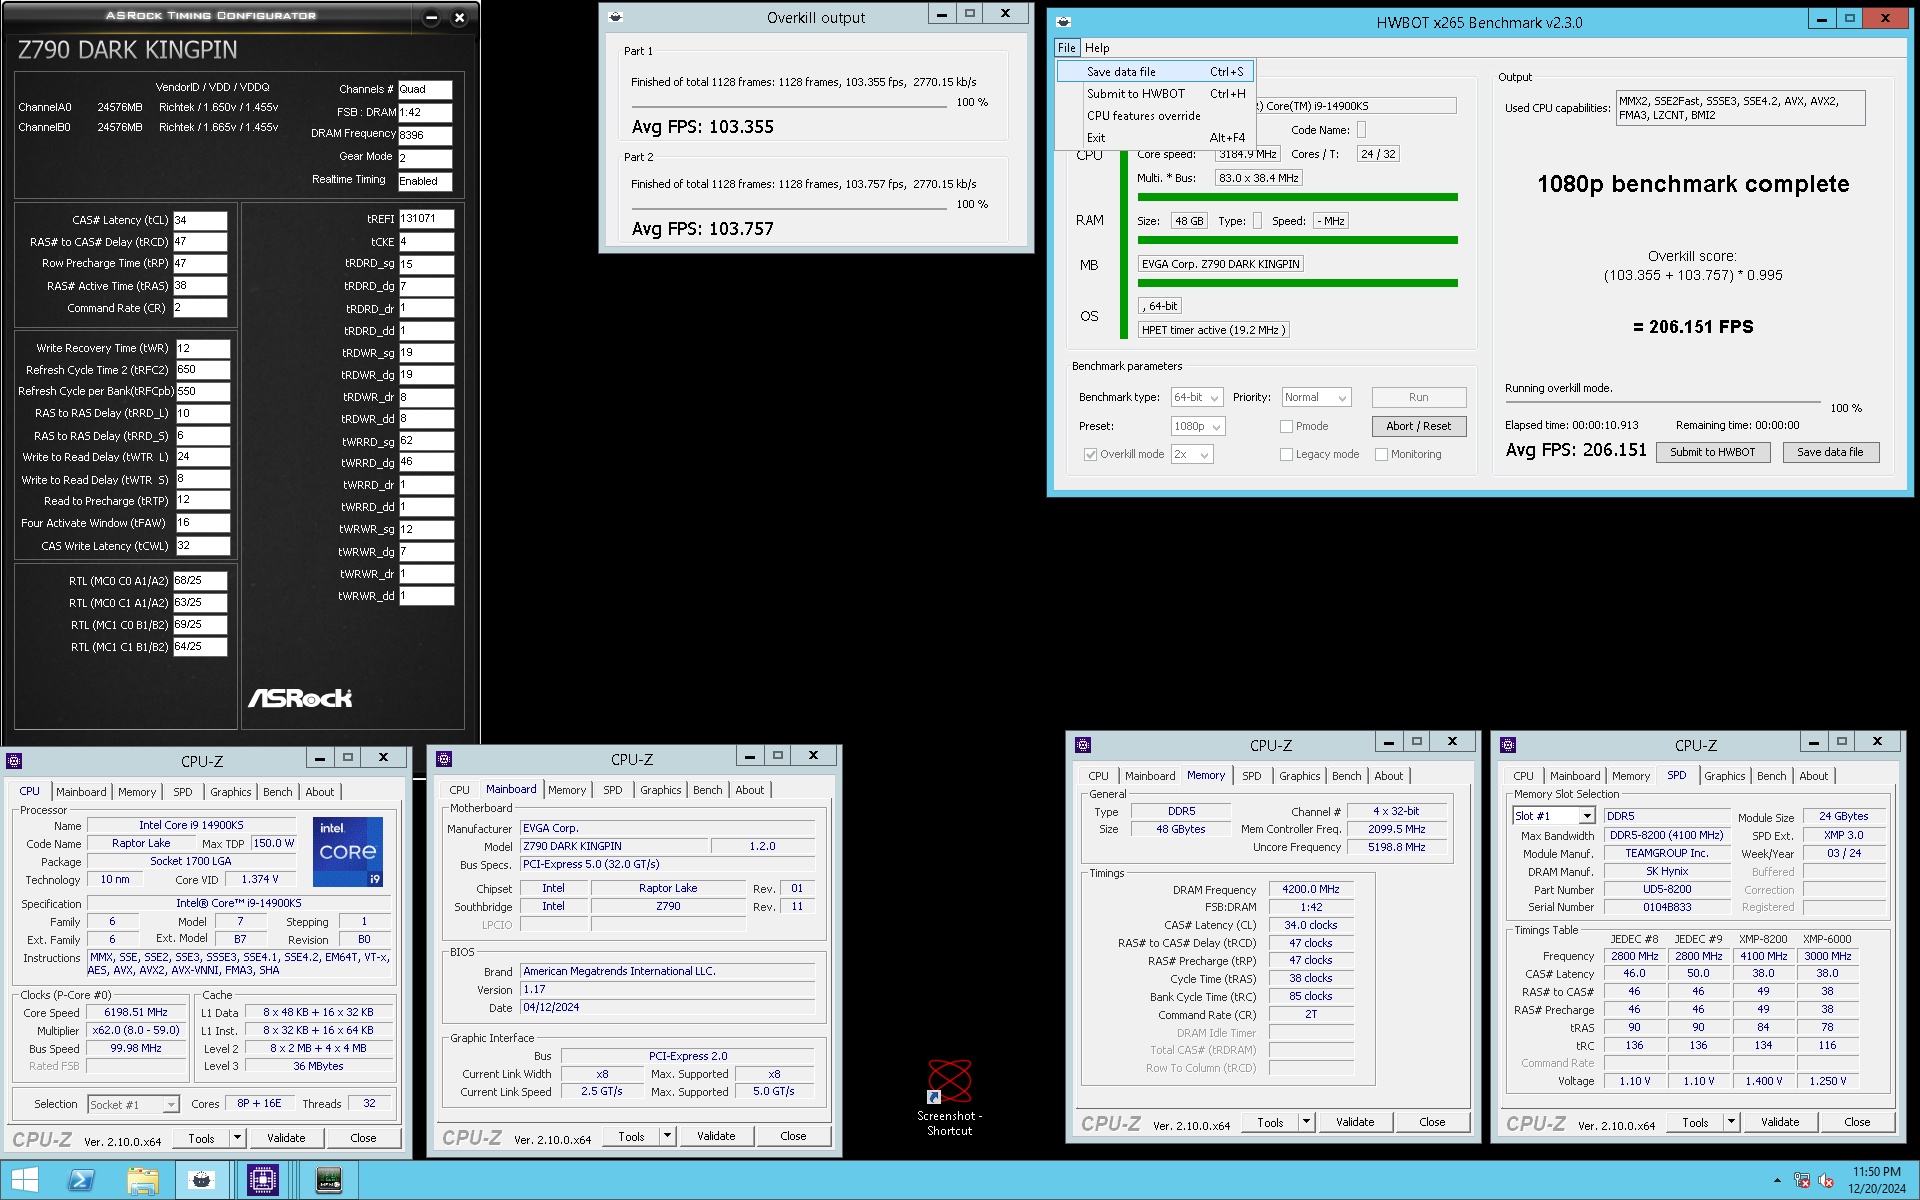Minimize the HWBOT x265 Benchmark window
The image size is (1920, 1200).
pos(1821,18)
